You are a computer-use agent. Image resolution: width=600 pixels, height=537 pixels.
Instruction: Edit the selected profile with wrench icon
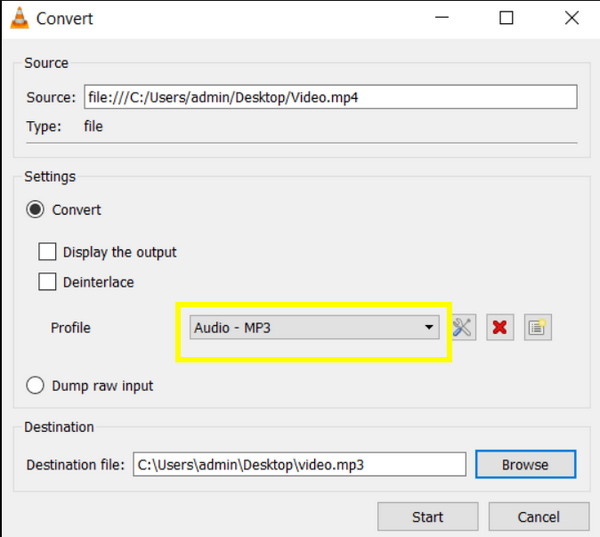pyautogui.click(x=463, y=327)
